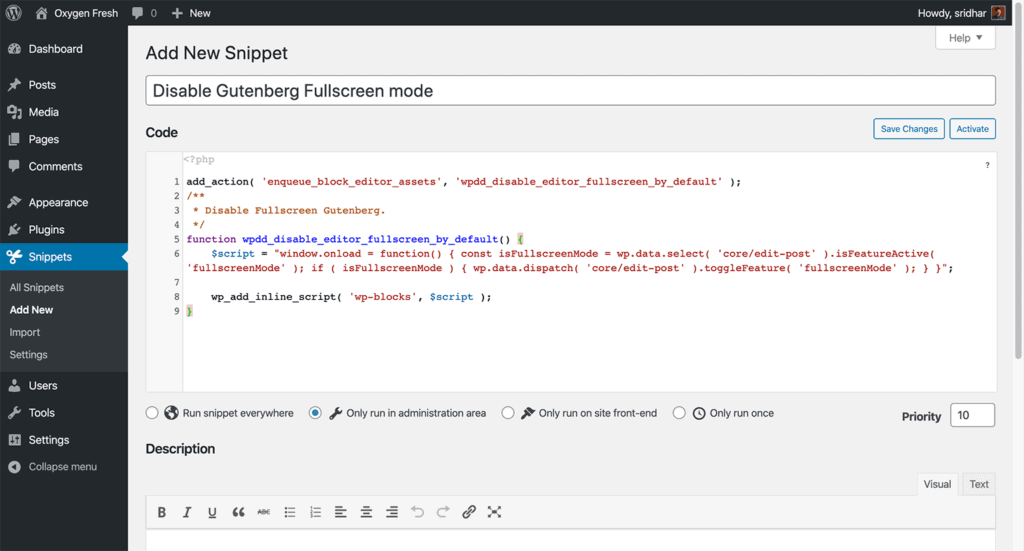Open the Snippets menu item
The width and height of the screenshot is (1024, 551).
[64, 257]
